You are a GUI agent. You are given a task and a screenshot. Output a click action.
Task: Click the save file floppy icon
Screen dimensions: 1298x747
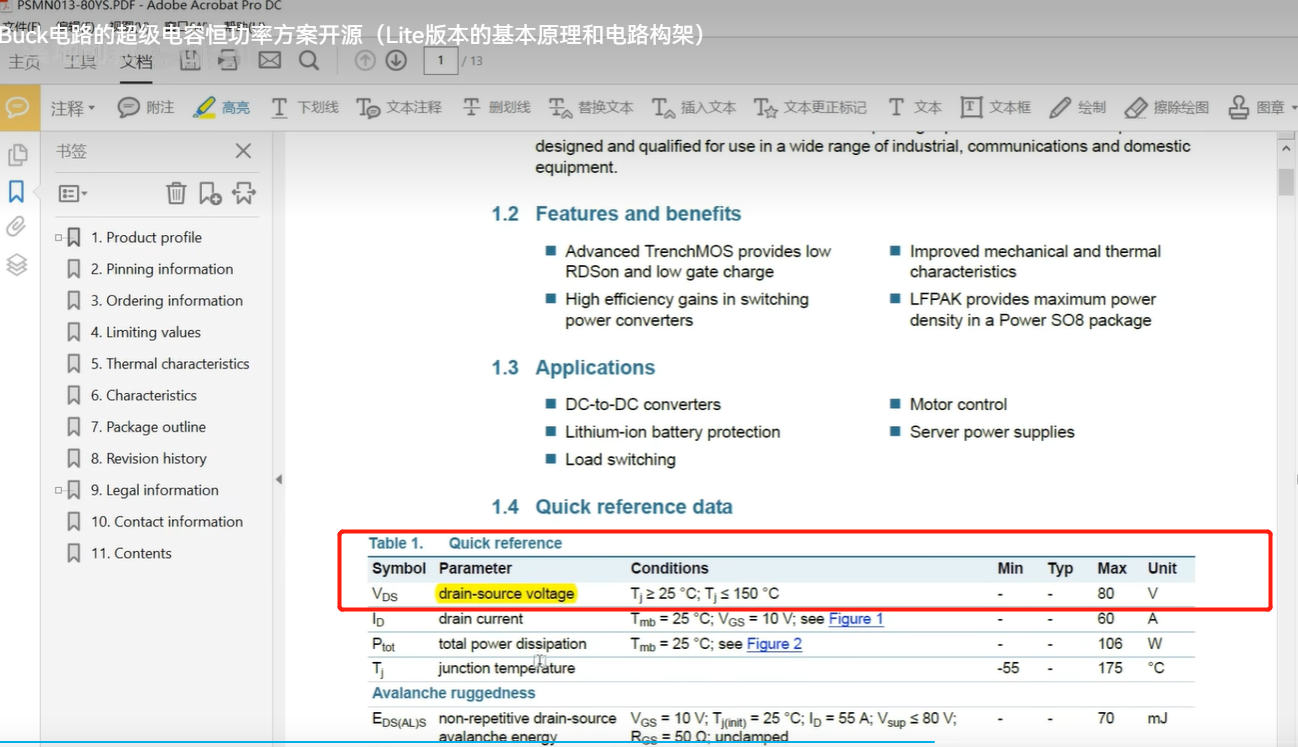pos(190,61)
